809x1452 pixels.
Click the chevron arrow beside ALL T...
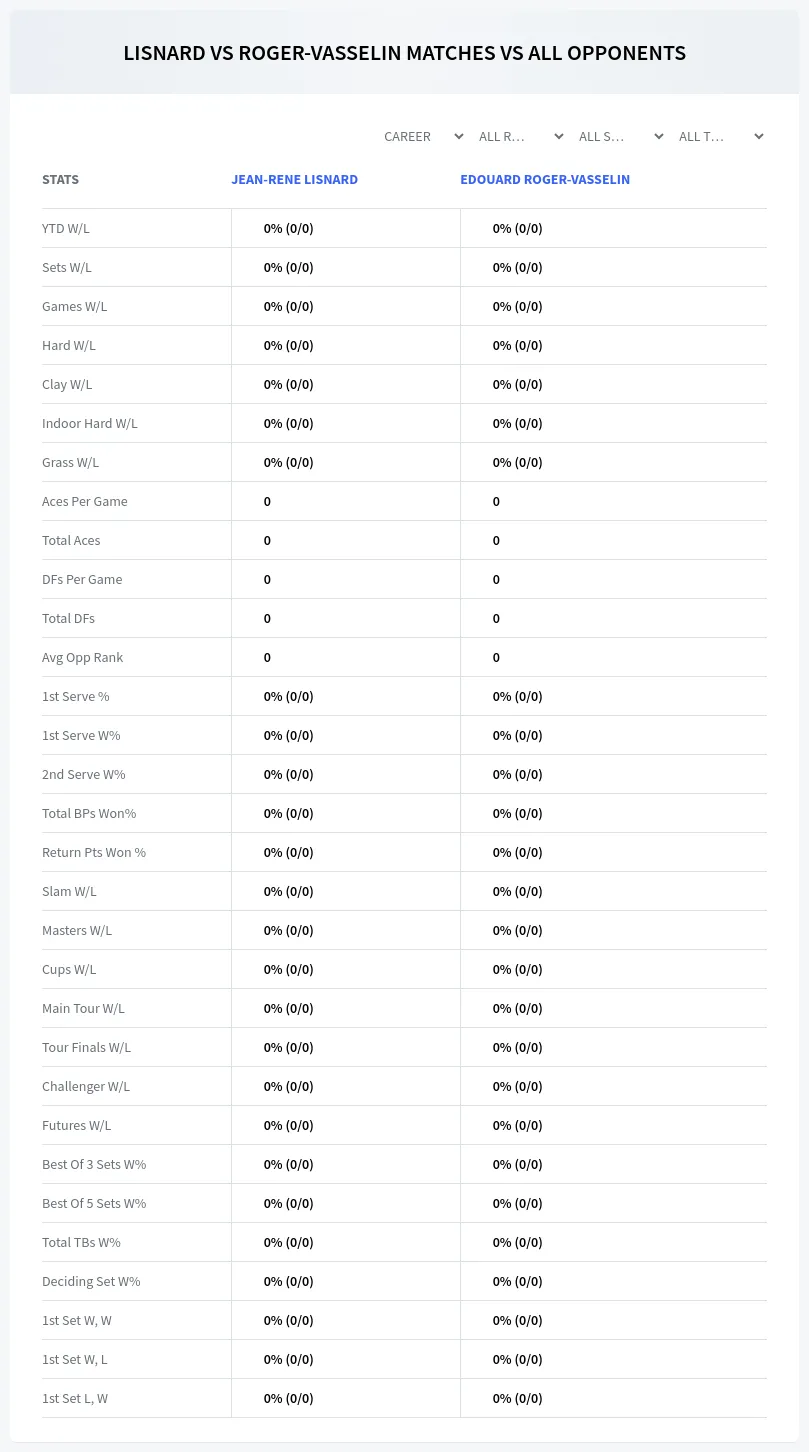[759, 136]
